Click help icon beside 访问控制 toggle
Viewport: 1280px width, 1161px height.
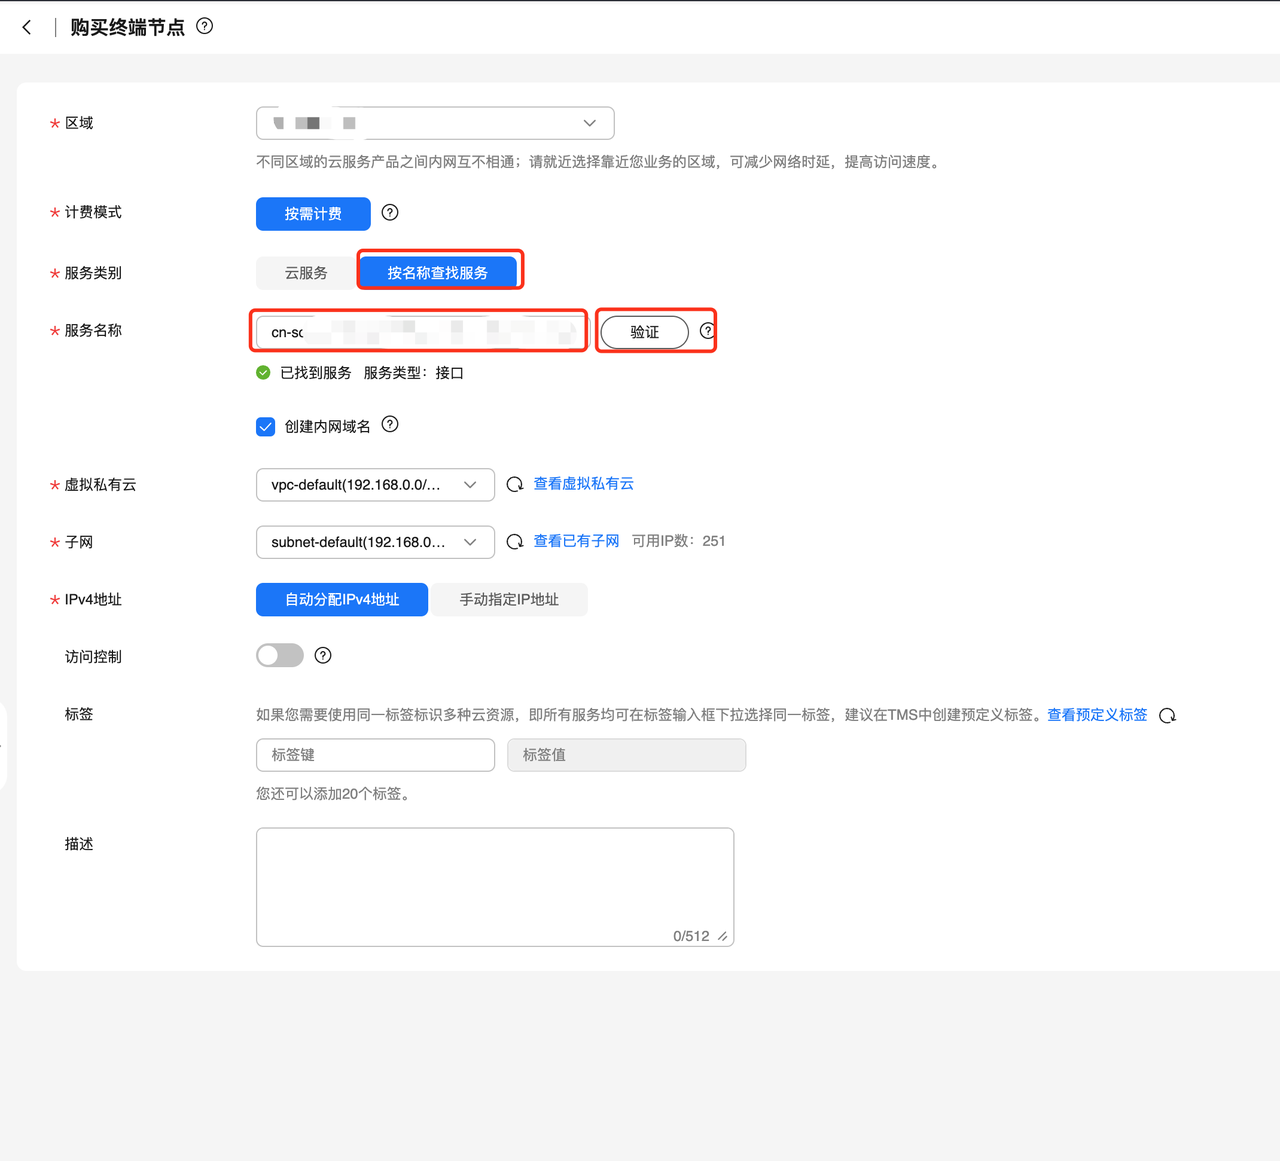pos(323,655)
